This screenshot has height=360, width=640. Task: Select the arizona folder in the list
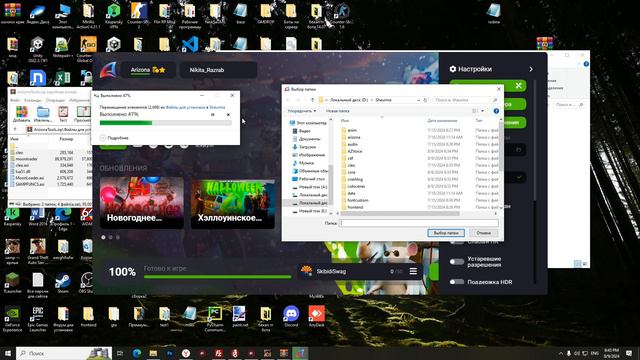(354, 138)
